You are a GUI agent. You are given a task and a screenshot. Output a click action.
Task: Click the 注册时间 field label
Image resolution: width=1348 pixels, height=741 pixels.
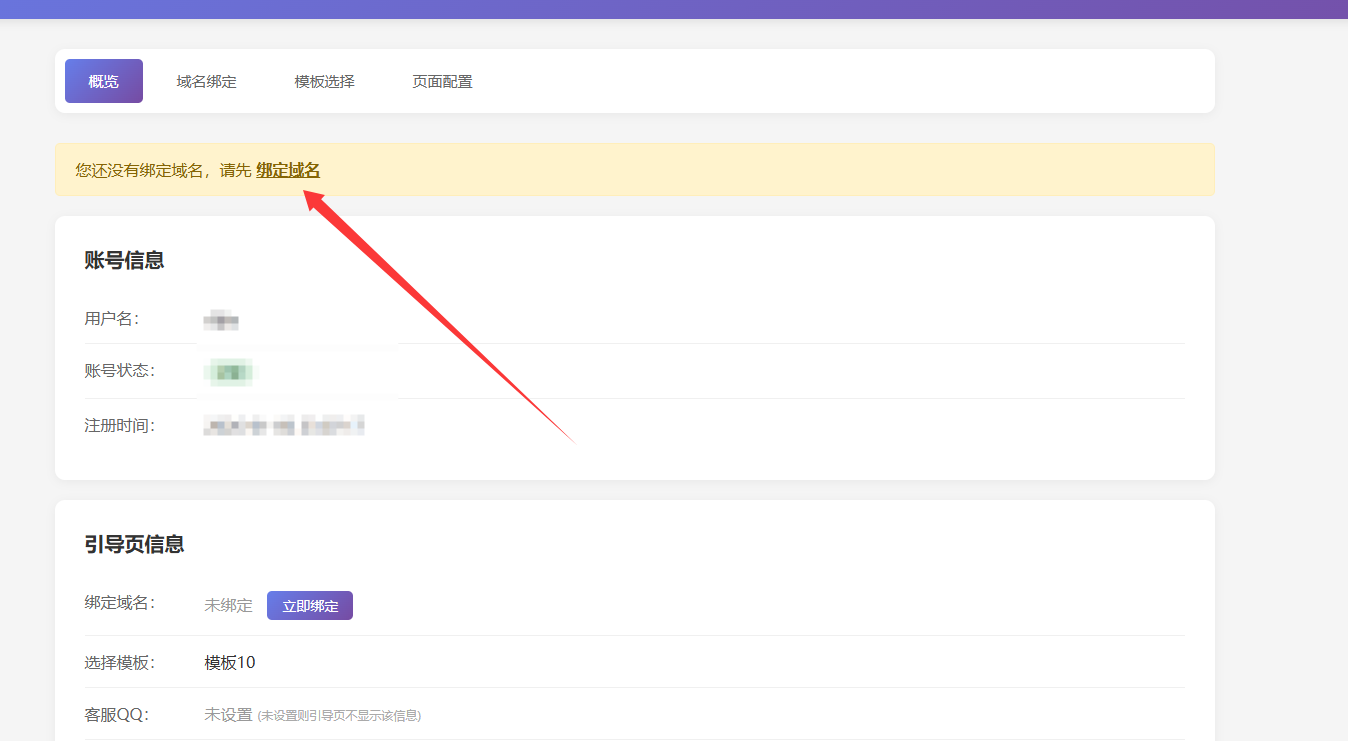tap(119, 426)
